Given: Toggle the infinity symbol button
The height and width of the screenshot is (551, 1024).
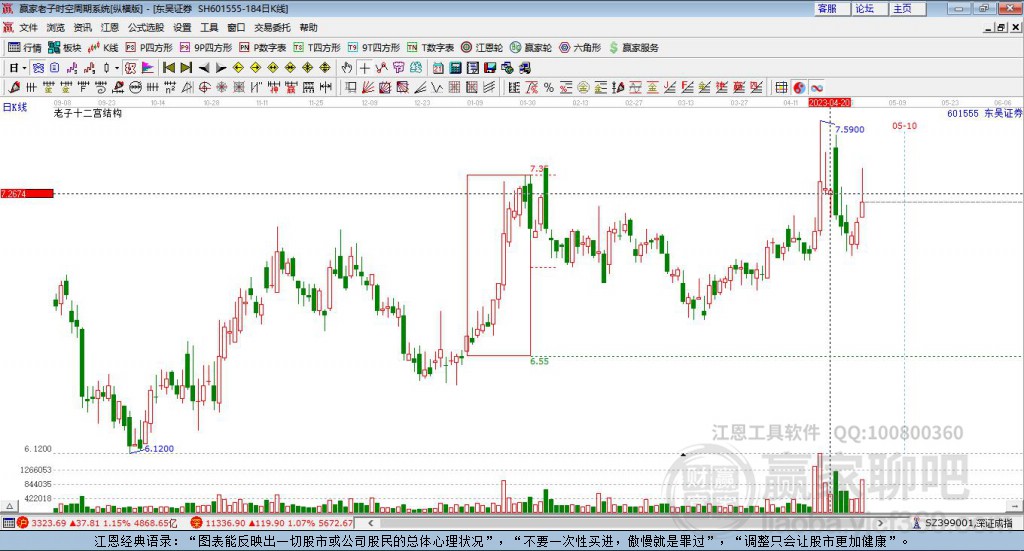Looking at the screenshot, I should tap(816, 87).
